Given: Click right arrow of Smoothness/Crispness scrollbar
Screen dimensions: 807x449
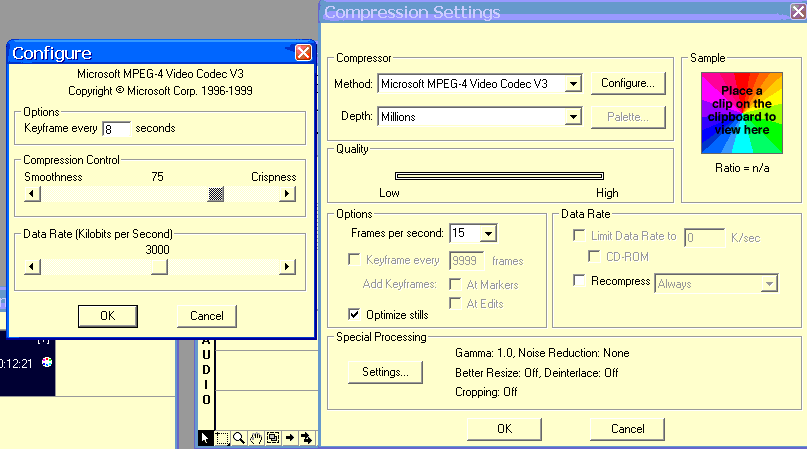Looking at the screenshot, I should pyautogui.click(x=287, y=194).
